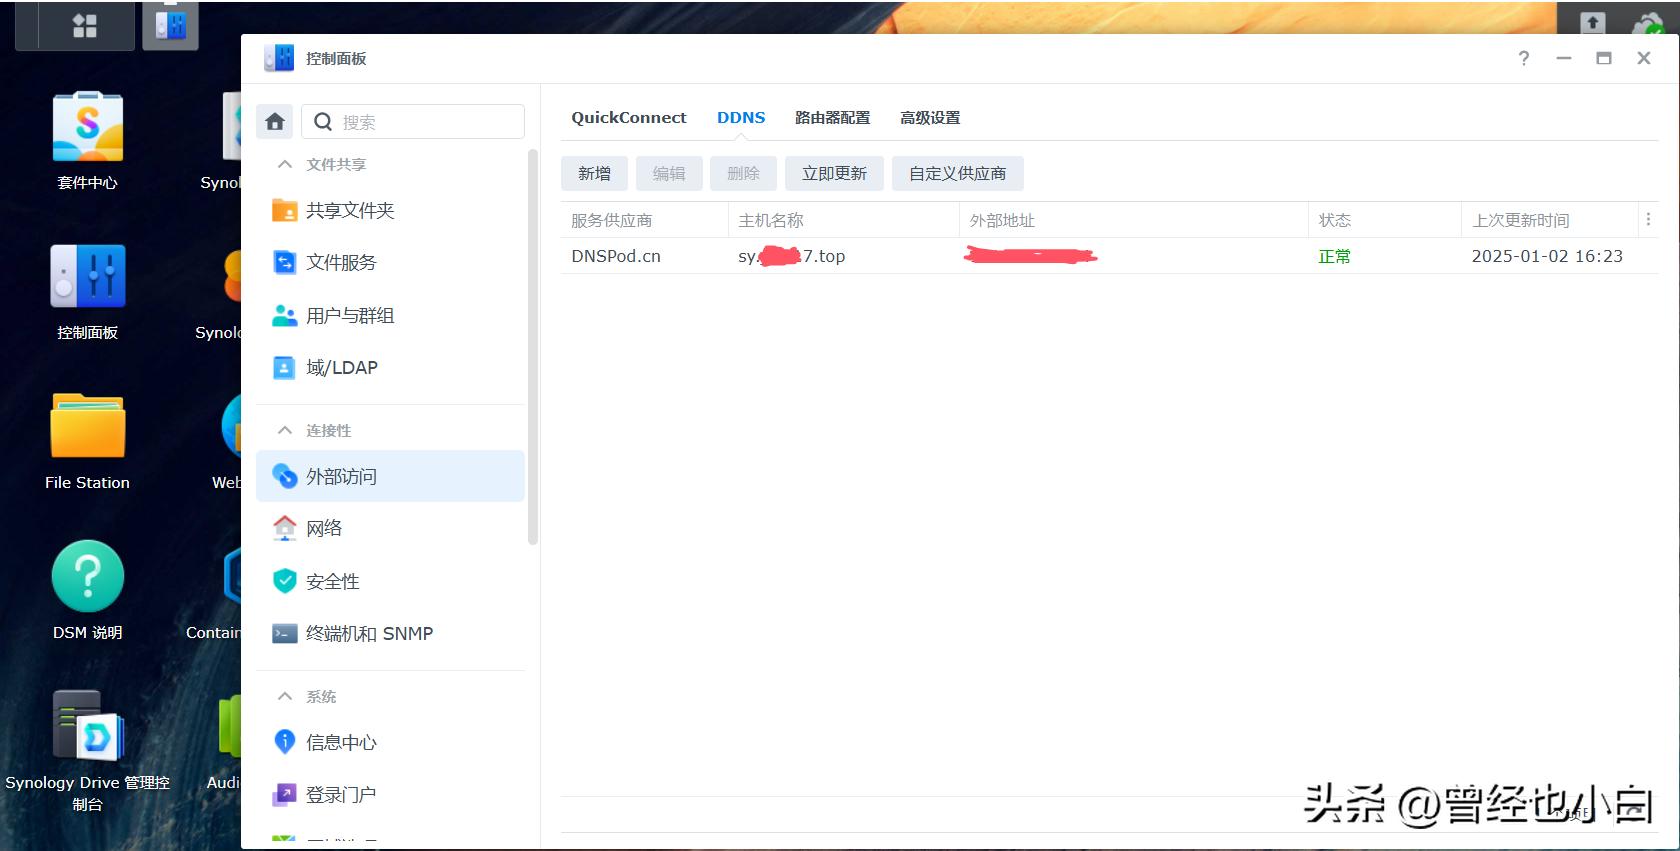
Task: Collapse the File Sharing sidebar group
Action: pos(285,165)
